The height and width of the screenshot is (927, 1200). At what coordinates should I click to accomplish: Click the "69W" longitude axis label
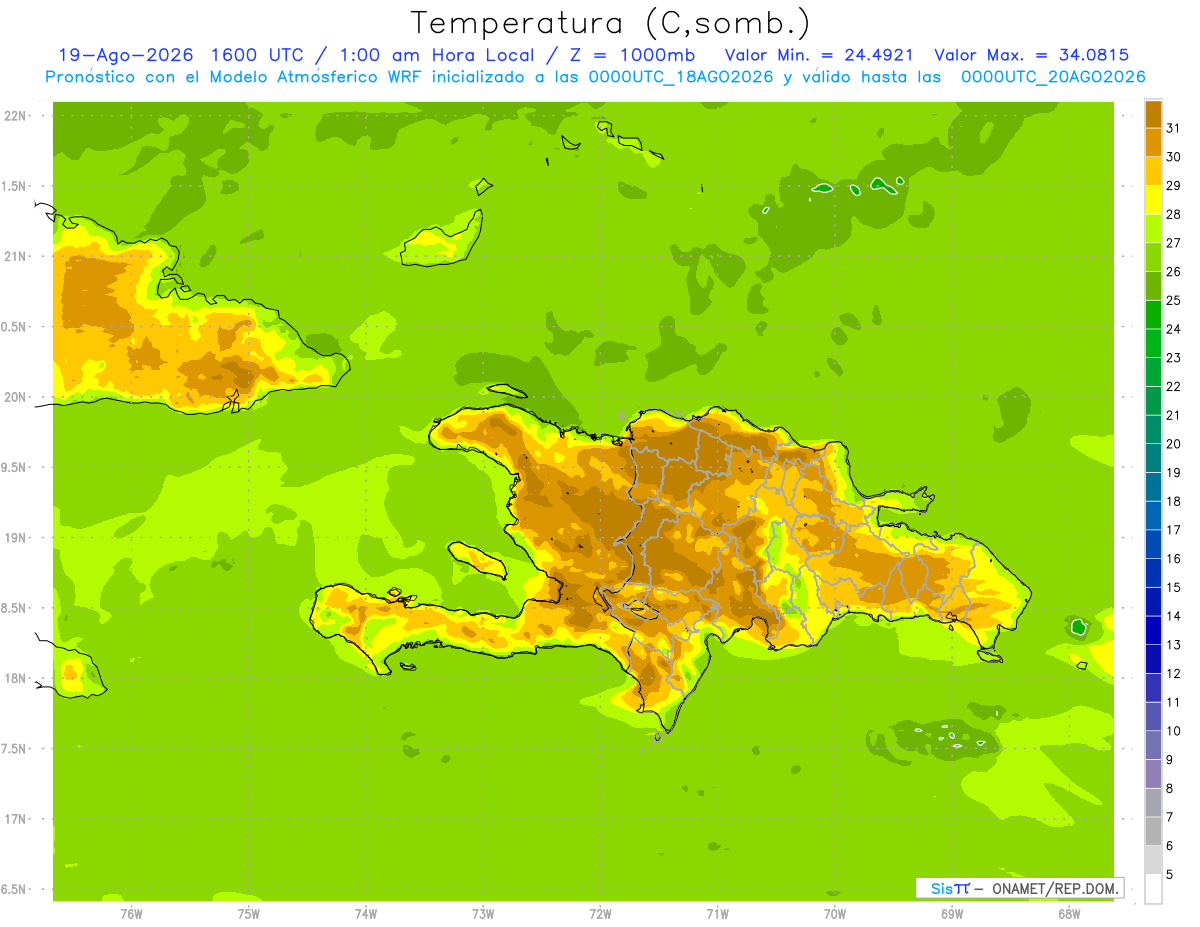(x=952, y=914)
